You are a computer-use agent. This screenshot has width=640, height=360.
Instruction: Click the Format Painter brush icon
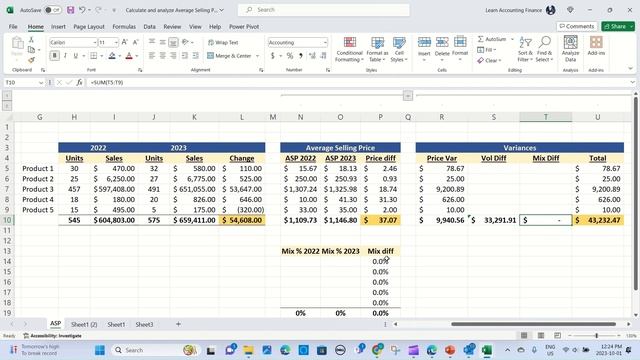coord(31,60)
